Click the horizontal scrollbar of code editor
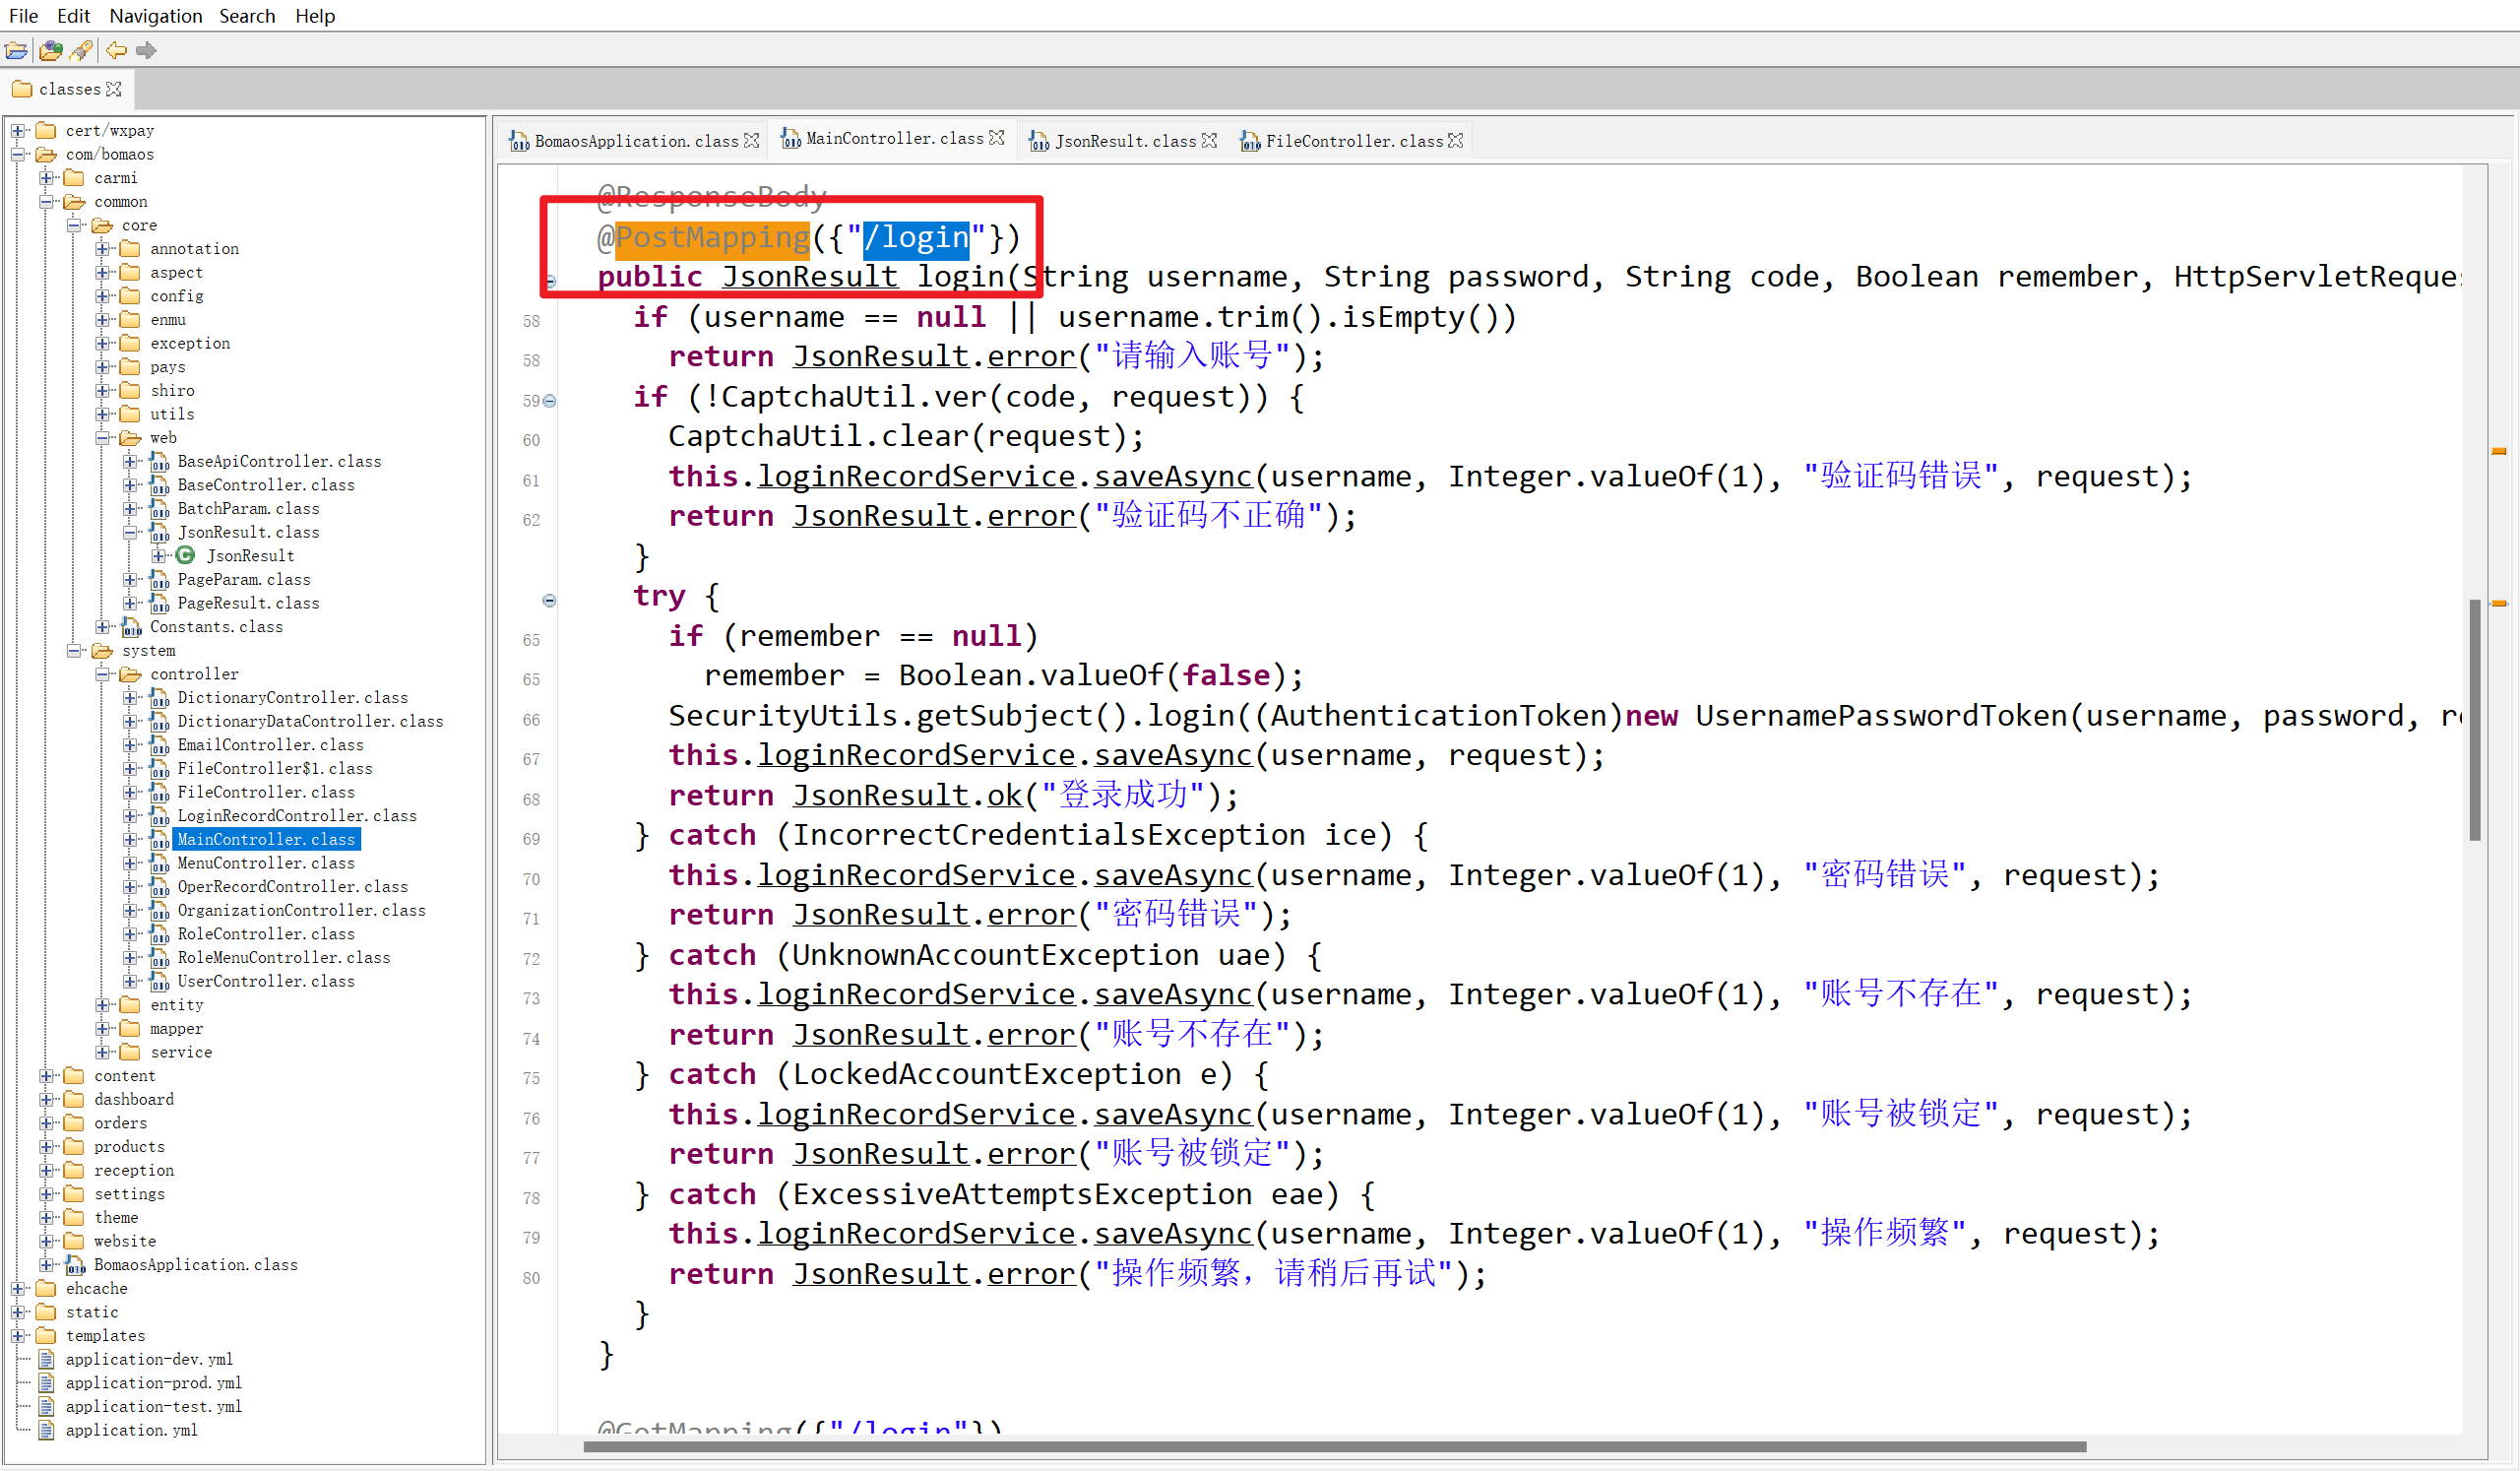This screenshot has width=2520, height=1471. [x=1334, y=1447]
